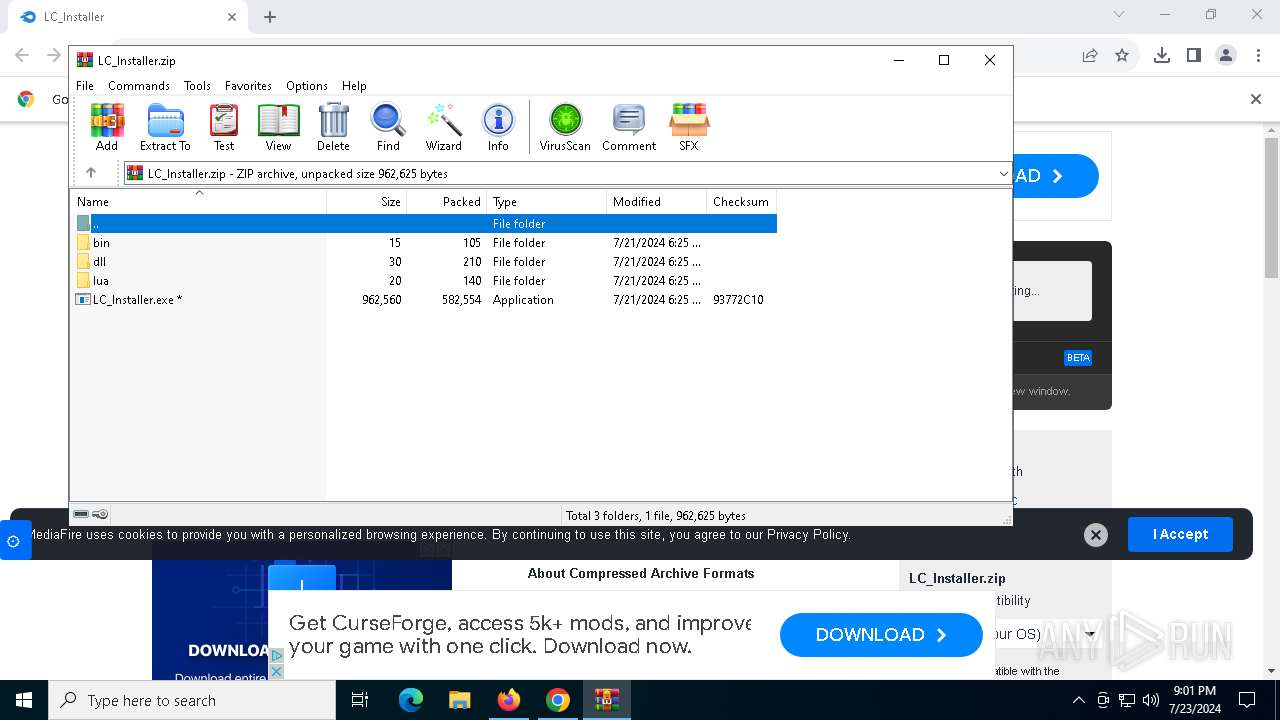The height and width of the screenshot is (720, 1280).
Task: Start VirusScan bug icon
Action: point(565,127)
